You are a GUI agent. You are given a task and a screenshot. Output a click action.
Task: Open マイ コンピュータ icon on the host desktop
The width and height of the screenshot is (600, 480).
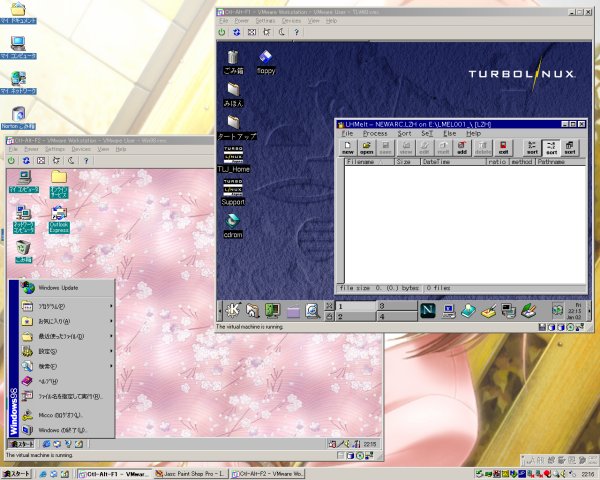(18, 47)
